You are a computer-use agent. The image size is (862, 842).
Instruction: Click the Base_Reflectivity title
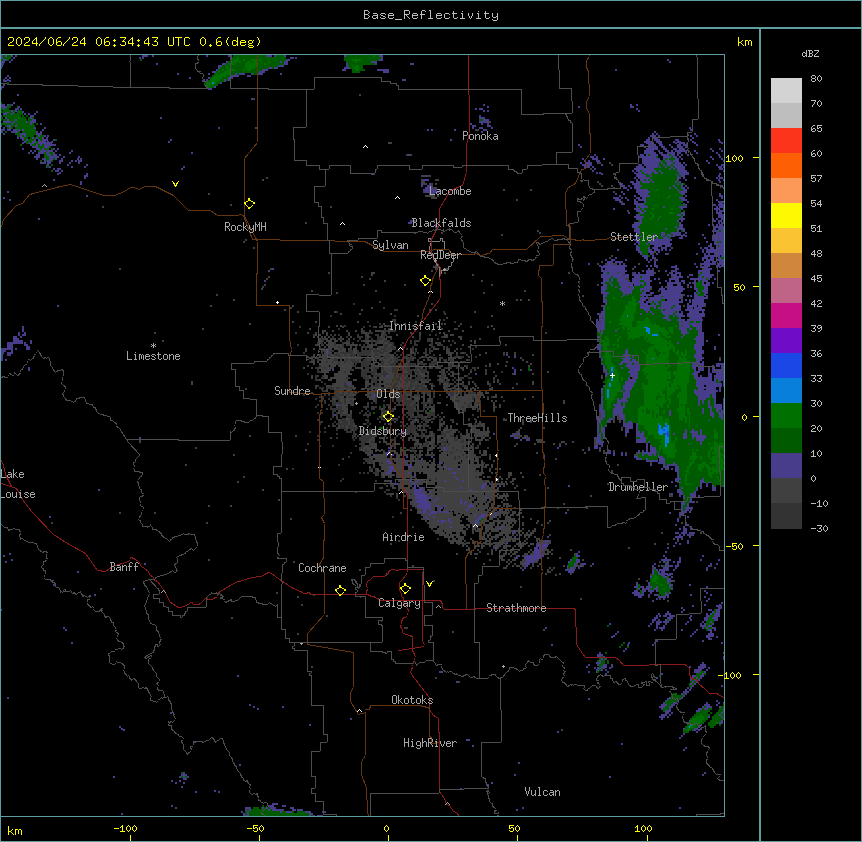[431, 15]
